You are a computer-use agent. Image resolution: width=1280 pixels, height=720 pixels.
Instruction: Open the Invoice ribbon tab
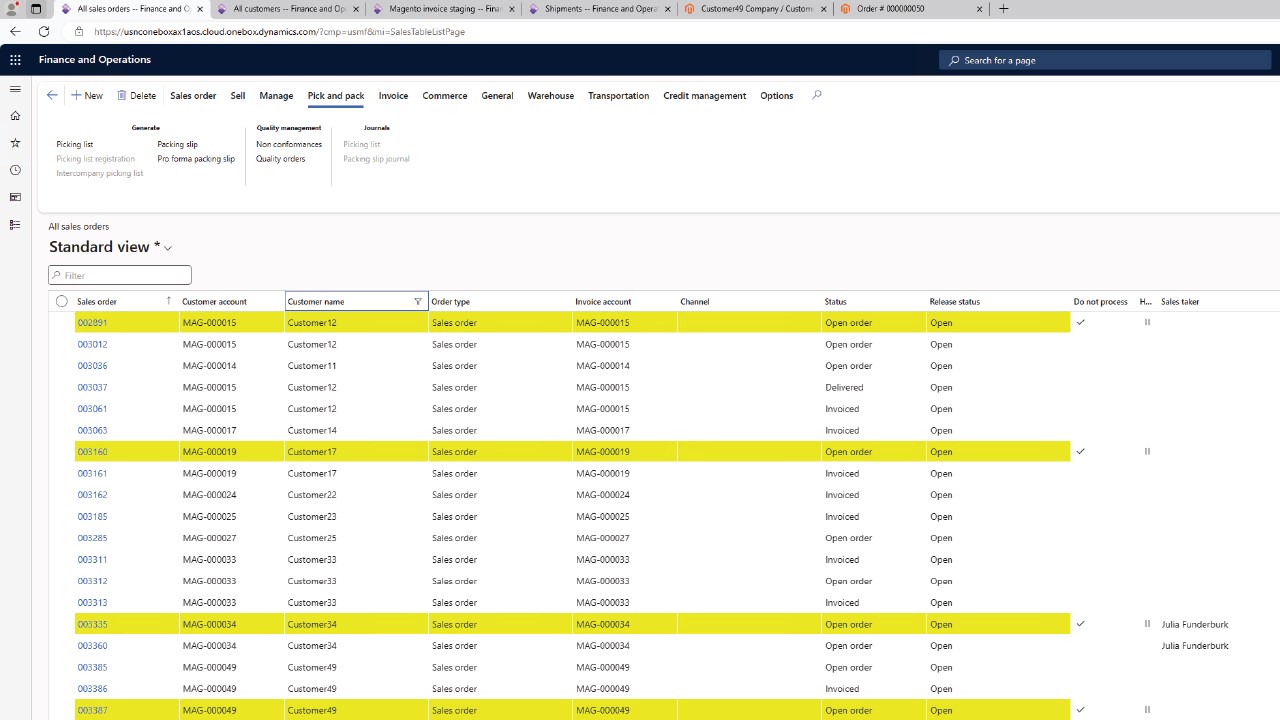point(393,95)
